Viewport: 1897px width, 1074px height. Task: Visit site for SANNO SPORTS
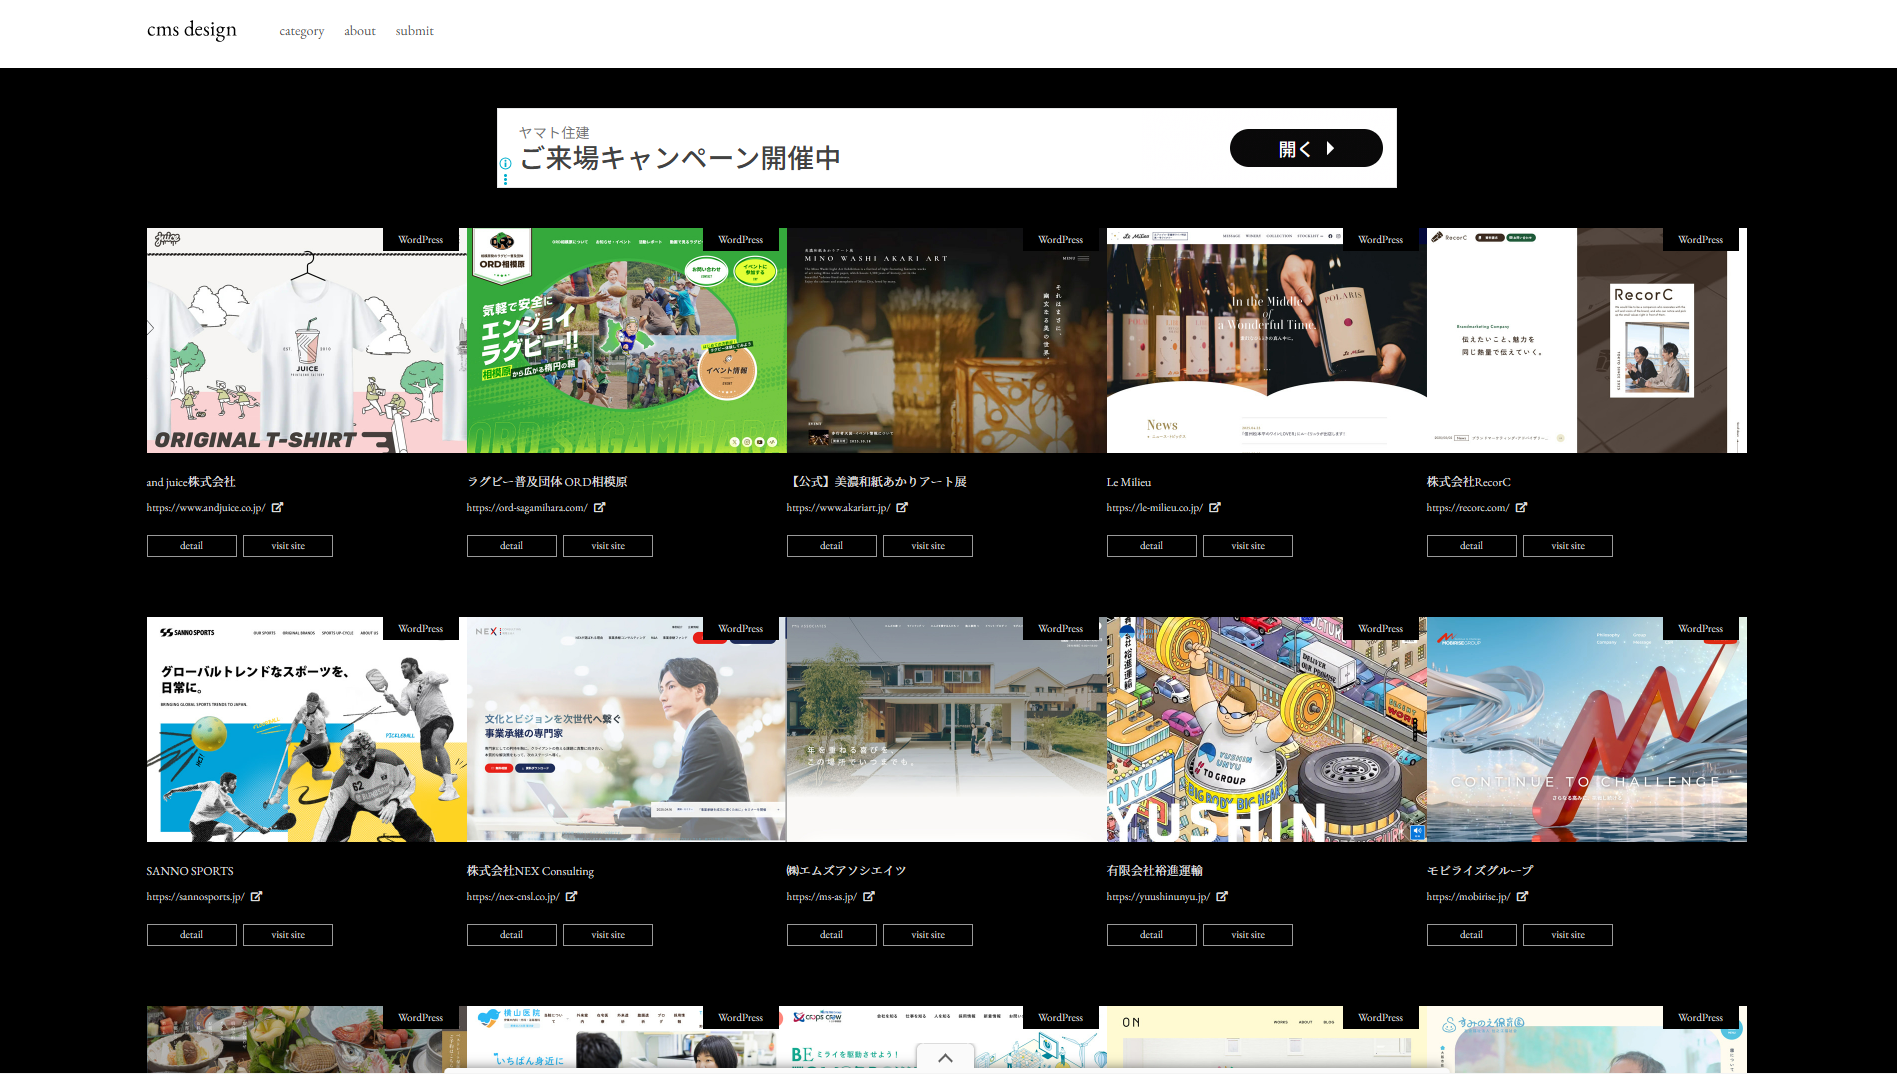288,935
